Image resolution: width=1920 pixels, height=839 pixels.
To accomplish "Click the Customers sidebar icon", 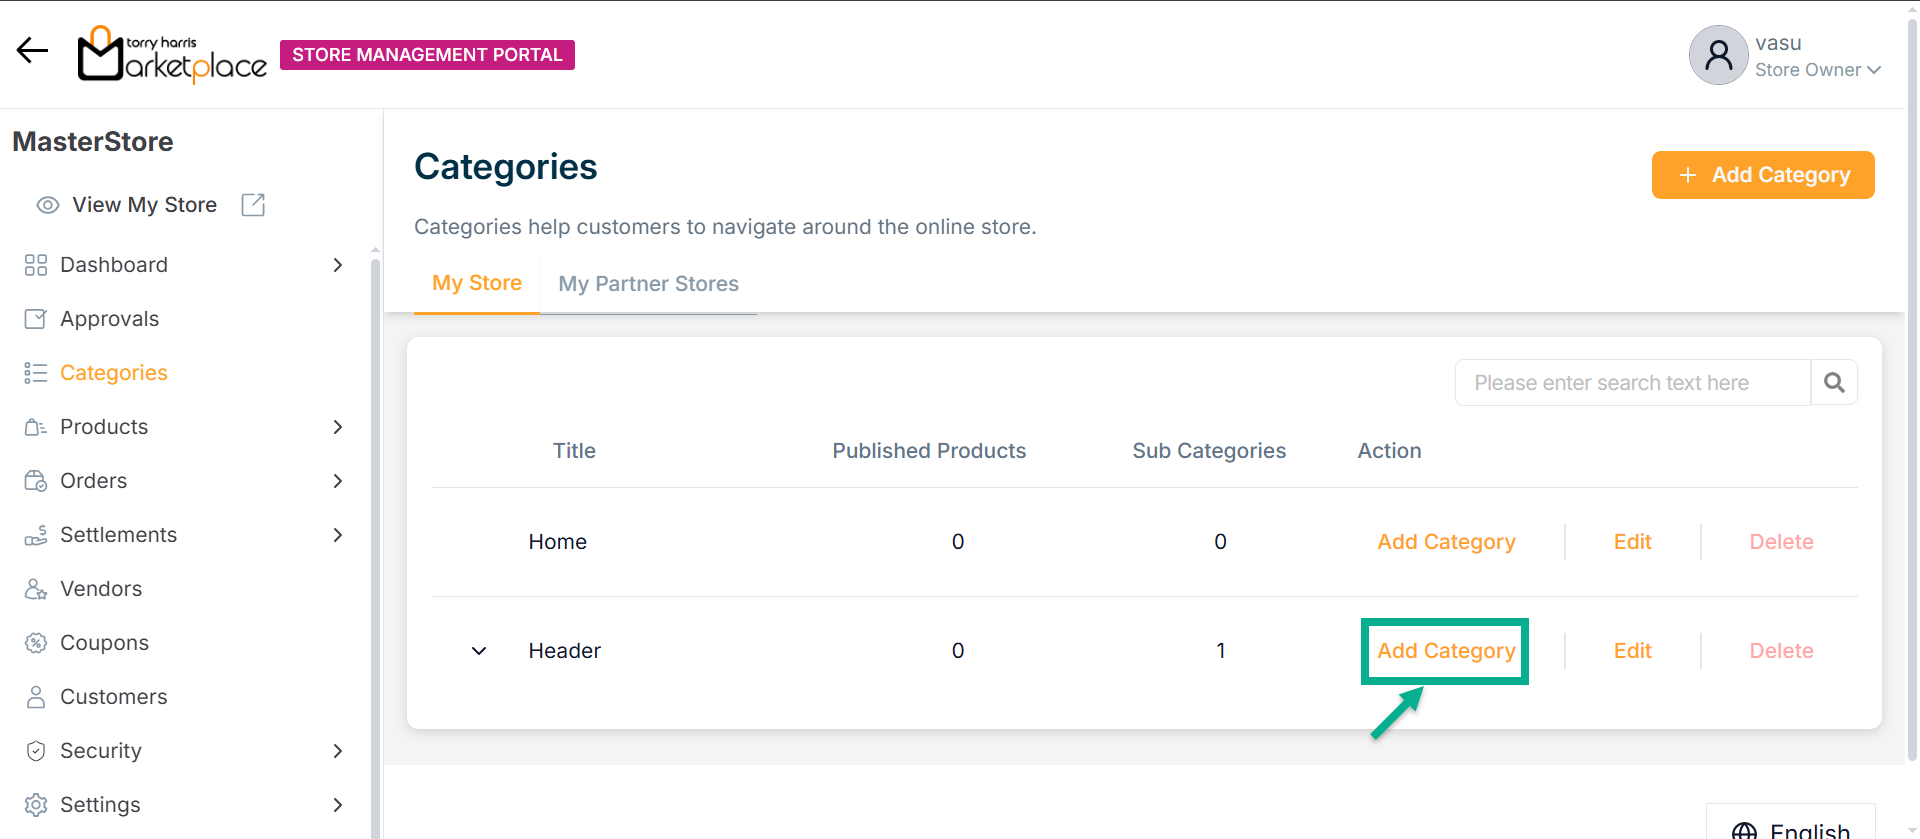I will pos(36,697).
